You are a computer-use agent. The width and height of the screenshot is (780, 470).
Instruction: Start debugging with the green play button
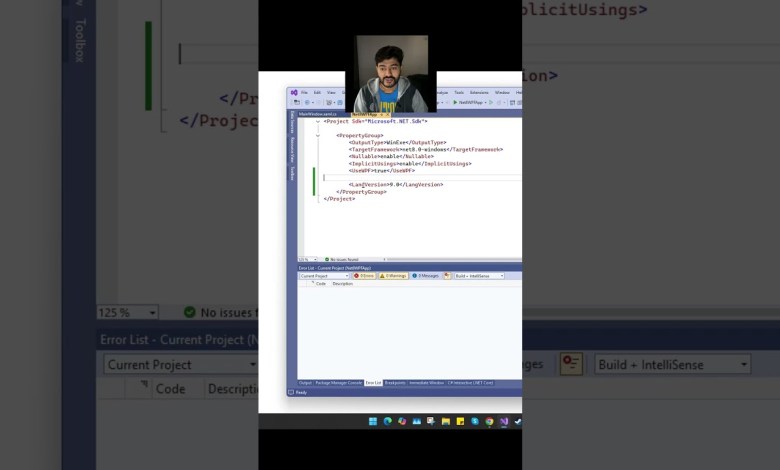pos(455,102)
